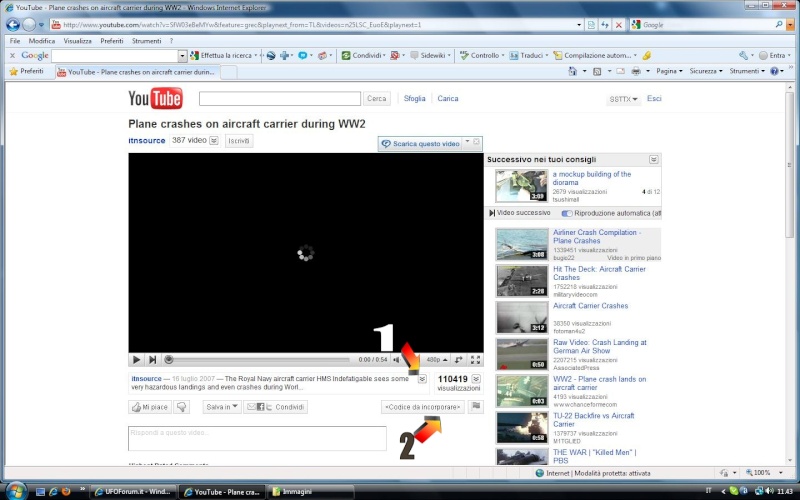Image resolution: width=800 pixels, height=500 pixels.
Task: Toggle Riproduzione automatica autoplay switch
Action: (x=567, y=213)
